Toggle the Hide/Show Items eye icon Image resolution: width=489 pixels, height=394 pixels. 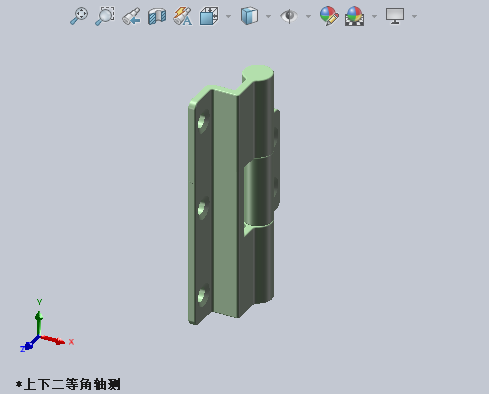[289, 16]
